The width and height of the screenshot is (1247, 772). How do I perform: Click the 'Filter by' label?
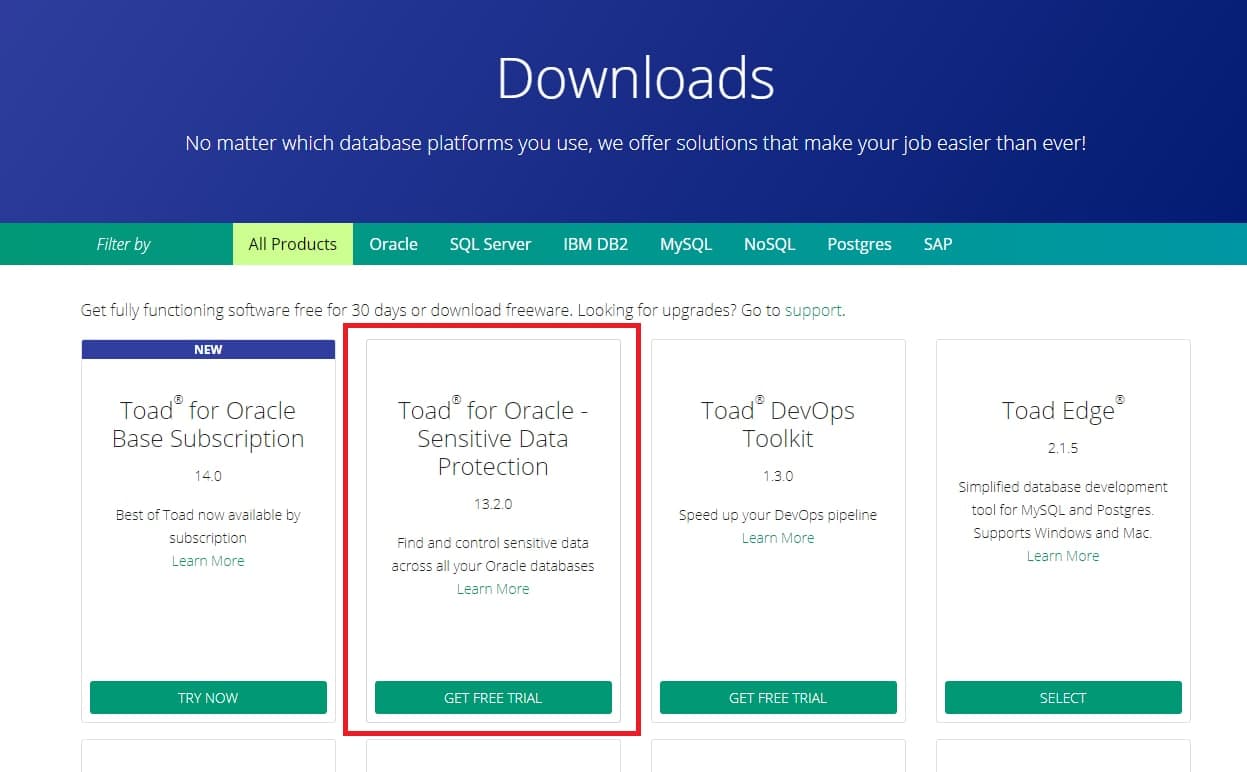[124, 244]
